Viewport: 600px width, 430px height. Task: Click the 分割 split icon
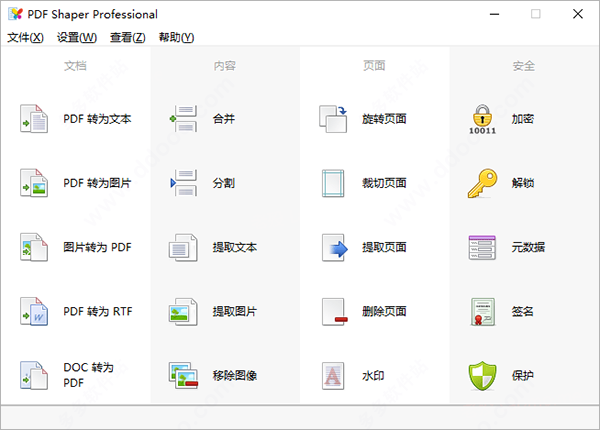[184, 183]
